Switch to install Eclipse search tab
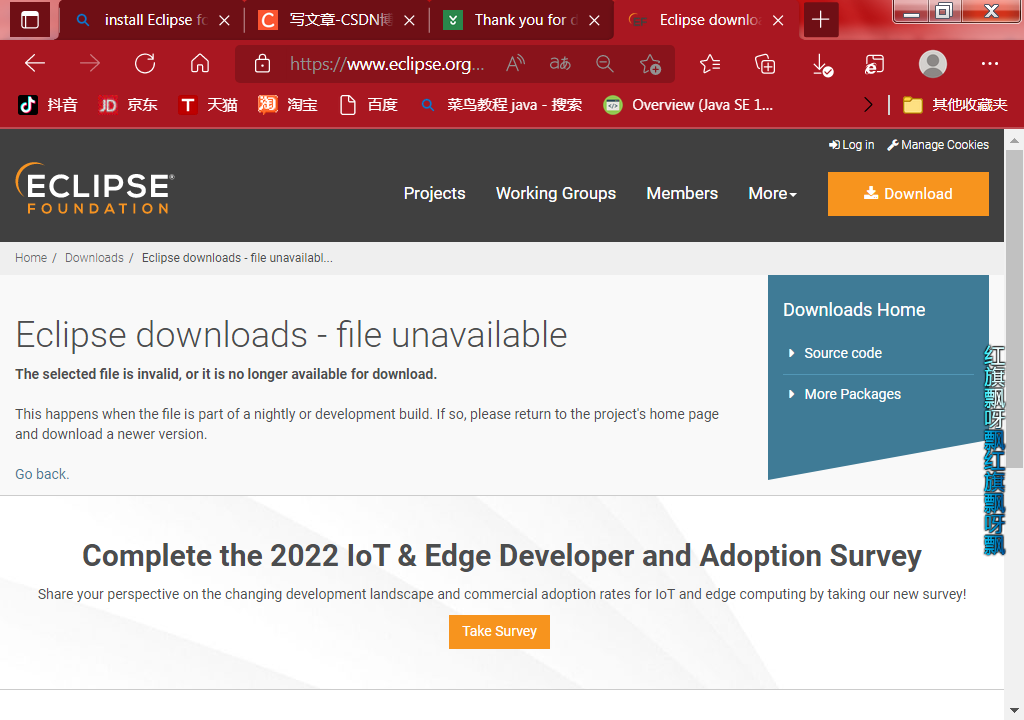Viewport: 1024px width, 720px height. (x=144, y=20)
